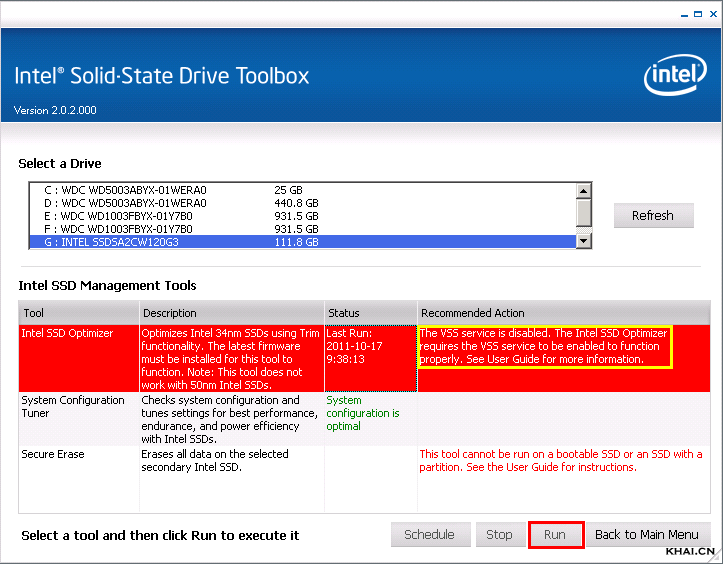The height and width of the screenshot is (564, 723).
Task: Go back with Back to Main Menu
Action: pyautogui.click(x=647, y=535)
